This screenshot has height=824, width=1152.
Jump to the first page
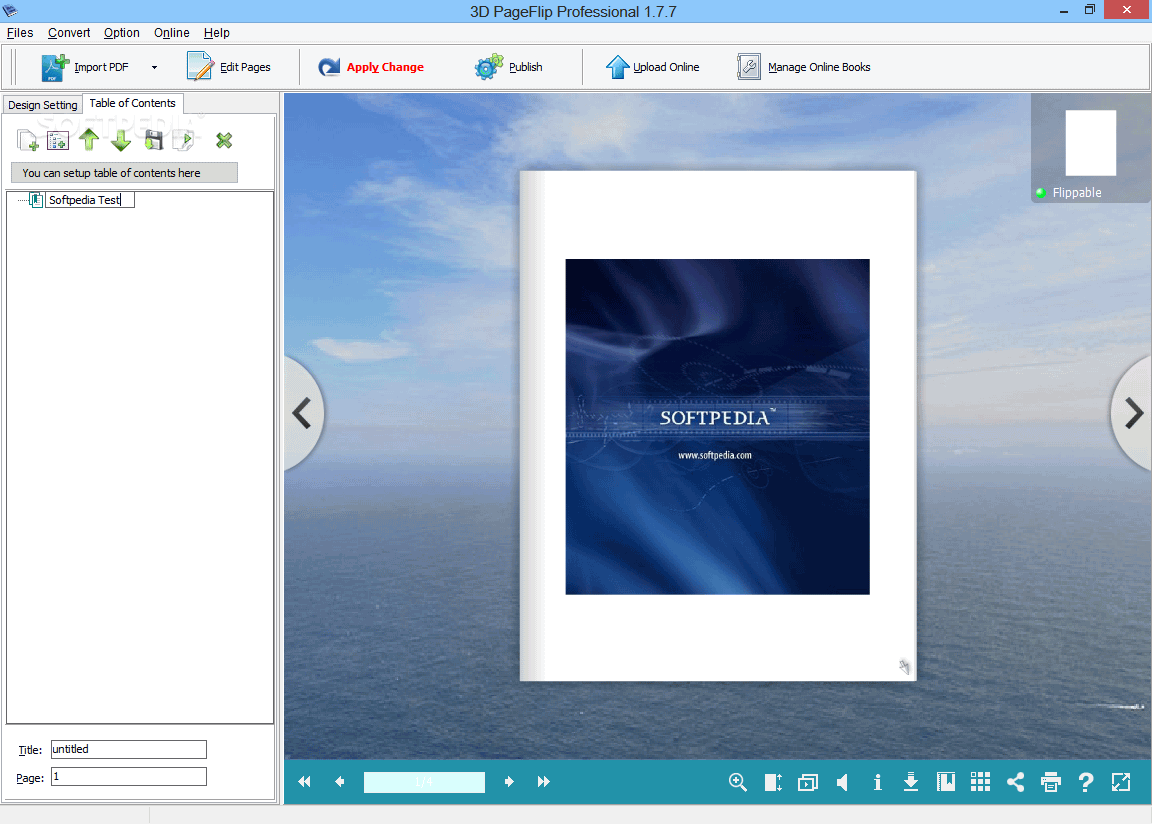tap(304, 782)
